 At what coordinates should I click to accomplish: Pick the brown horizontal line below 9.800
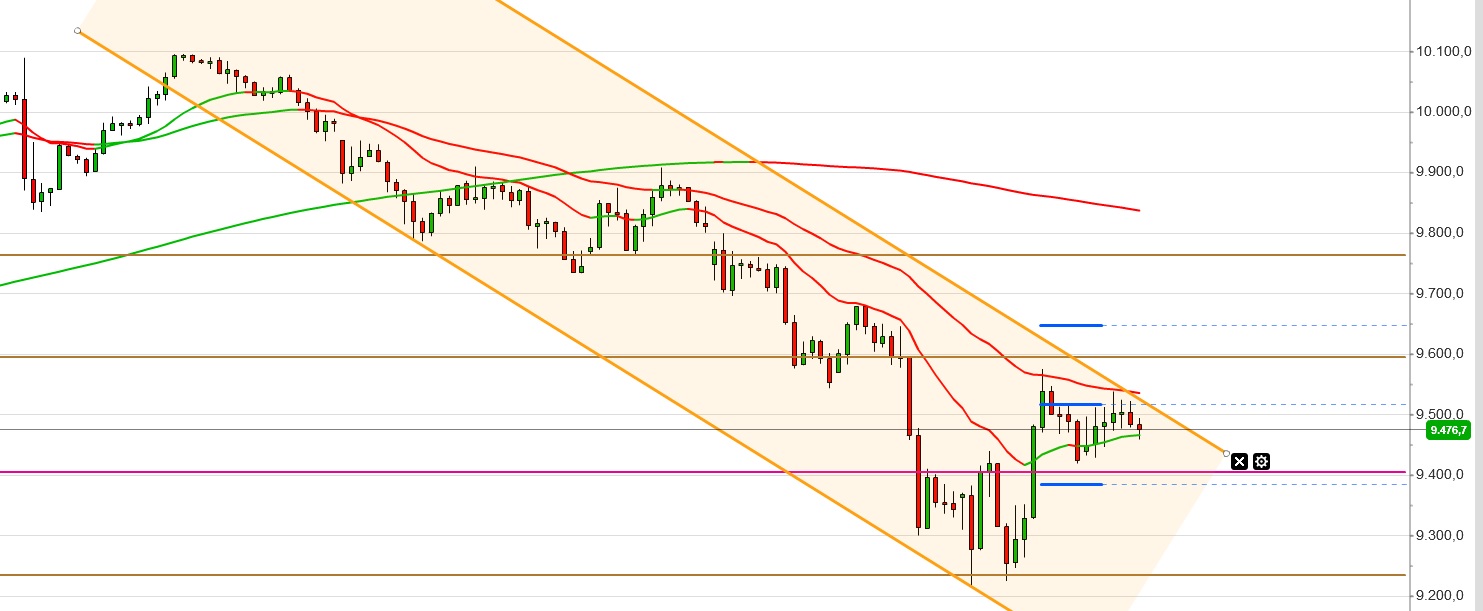[x=300, y=255]
